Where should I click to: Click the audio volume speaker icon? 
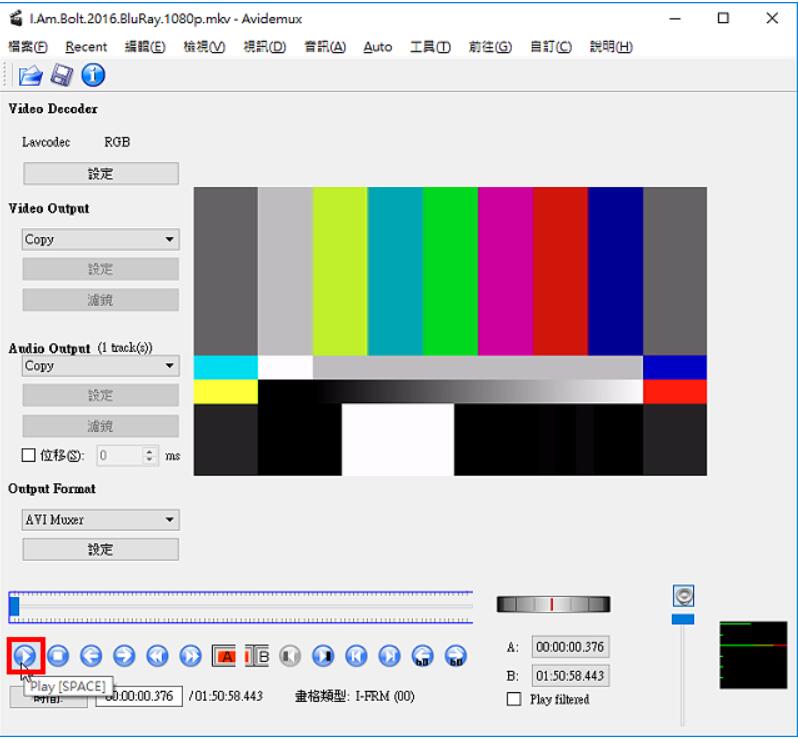(683, 595)
